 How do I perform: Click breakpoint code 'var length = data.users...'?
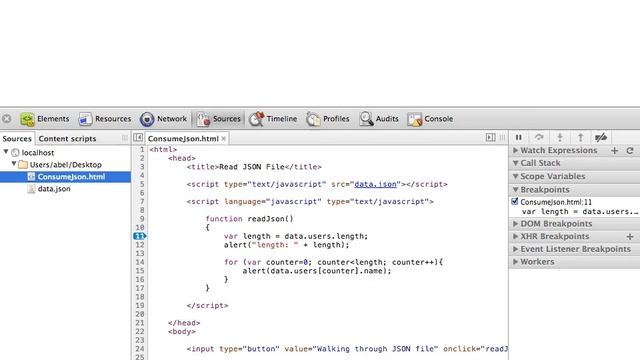[580, 211]
